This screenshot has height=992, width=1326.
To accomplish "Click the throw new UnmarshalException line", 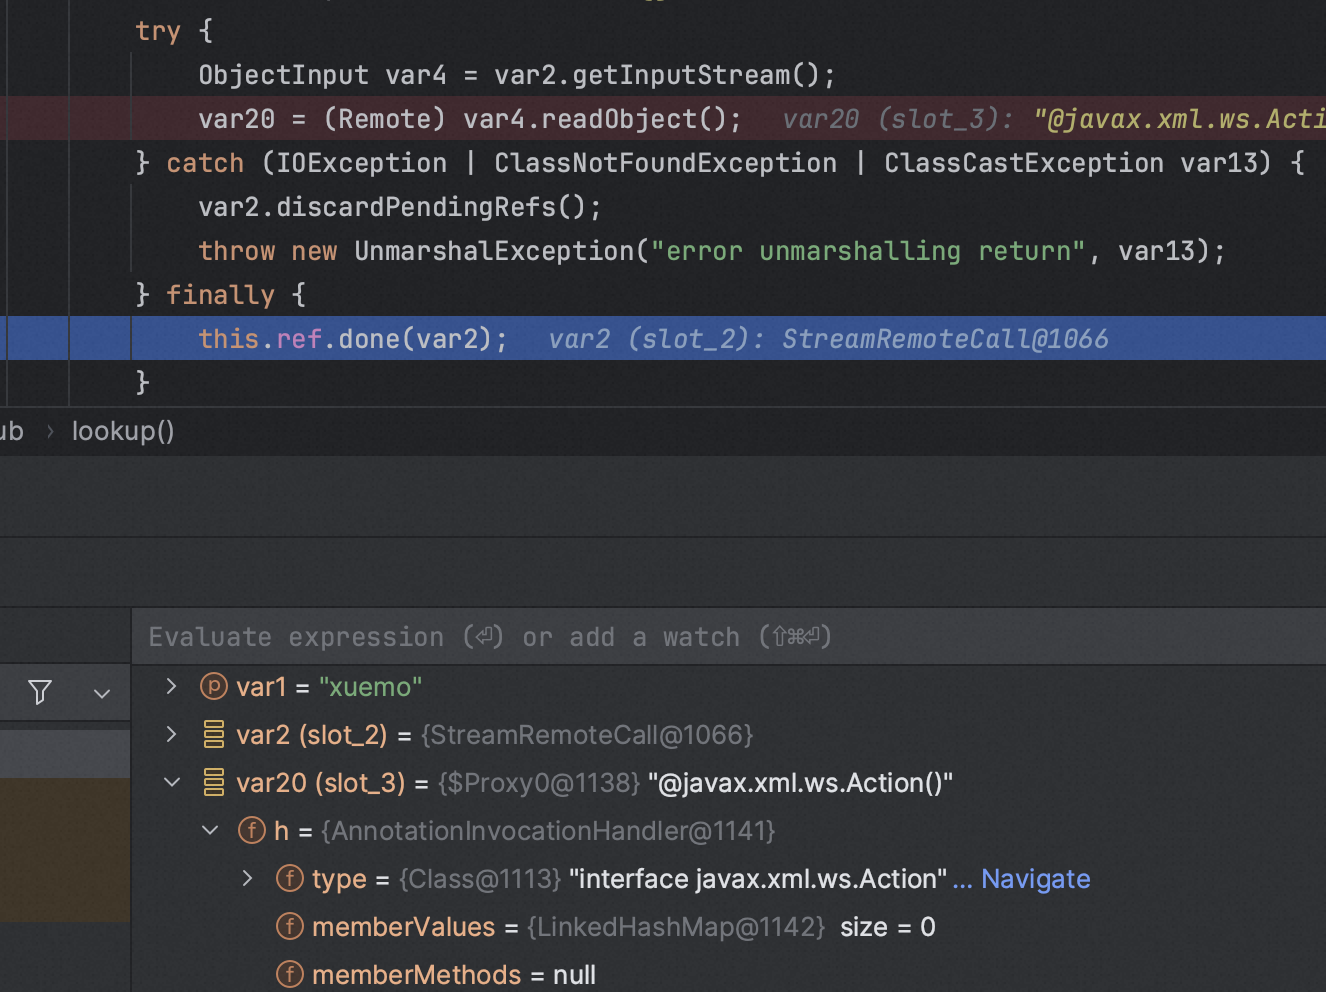I will coord(712,251).
